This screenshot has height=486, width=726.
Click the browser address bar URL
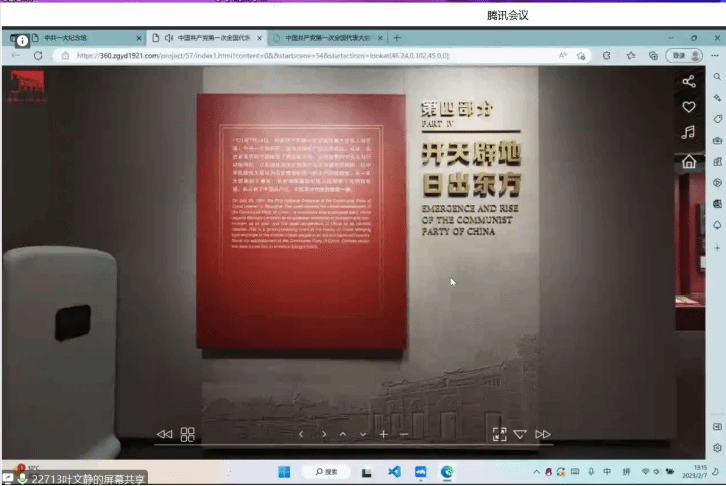263,56
